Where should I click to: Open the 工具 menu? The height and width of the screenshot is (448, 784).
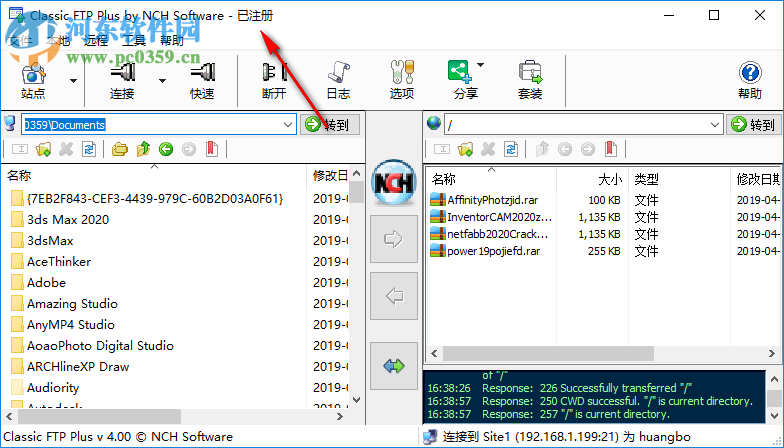[134, 40]
